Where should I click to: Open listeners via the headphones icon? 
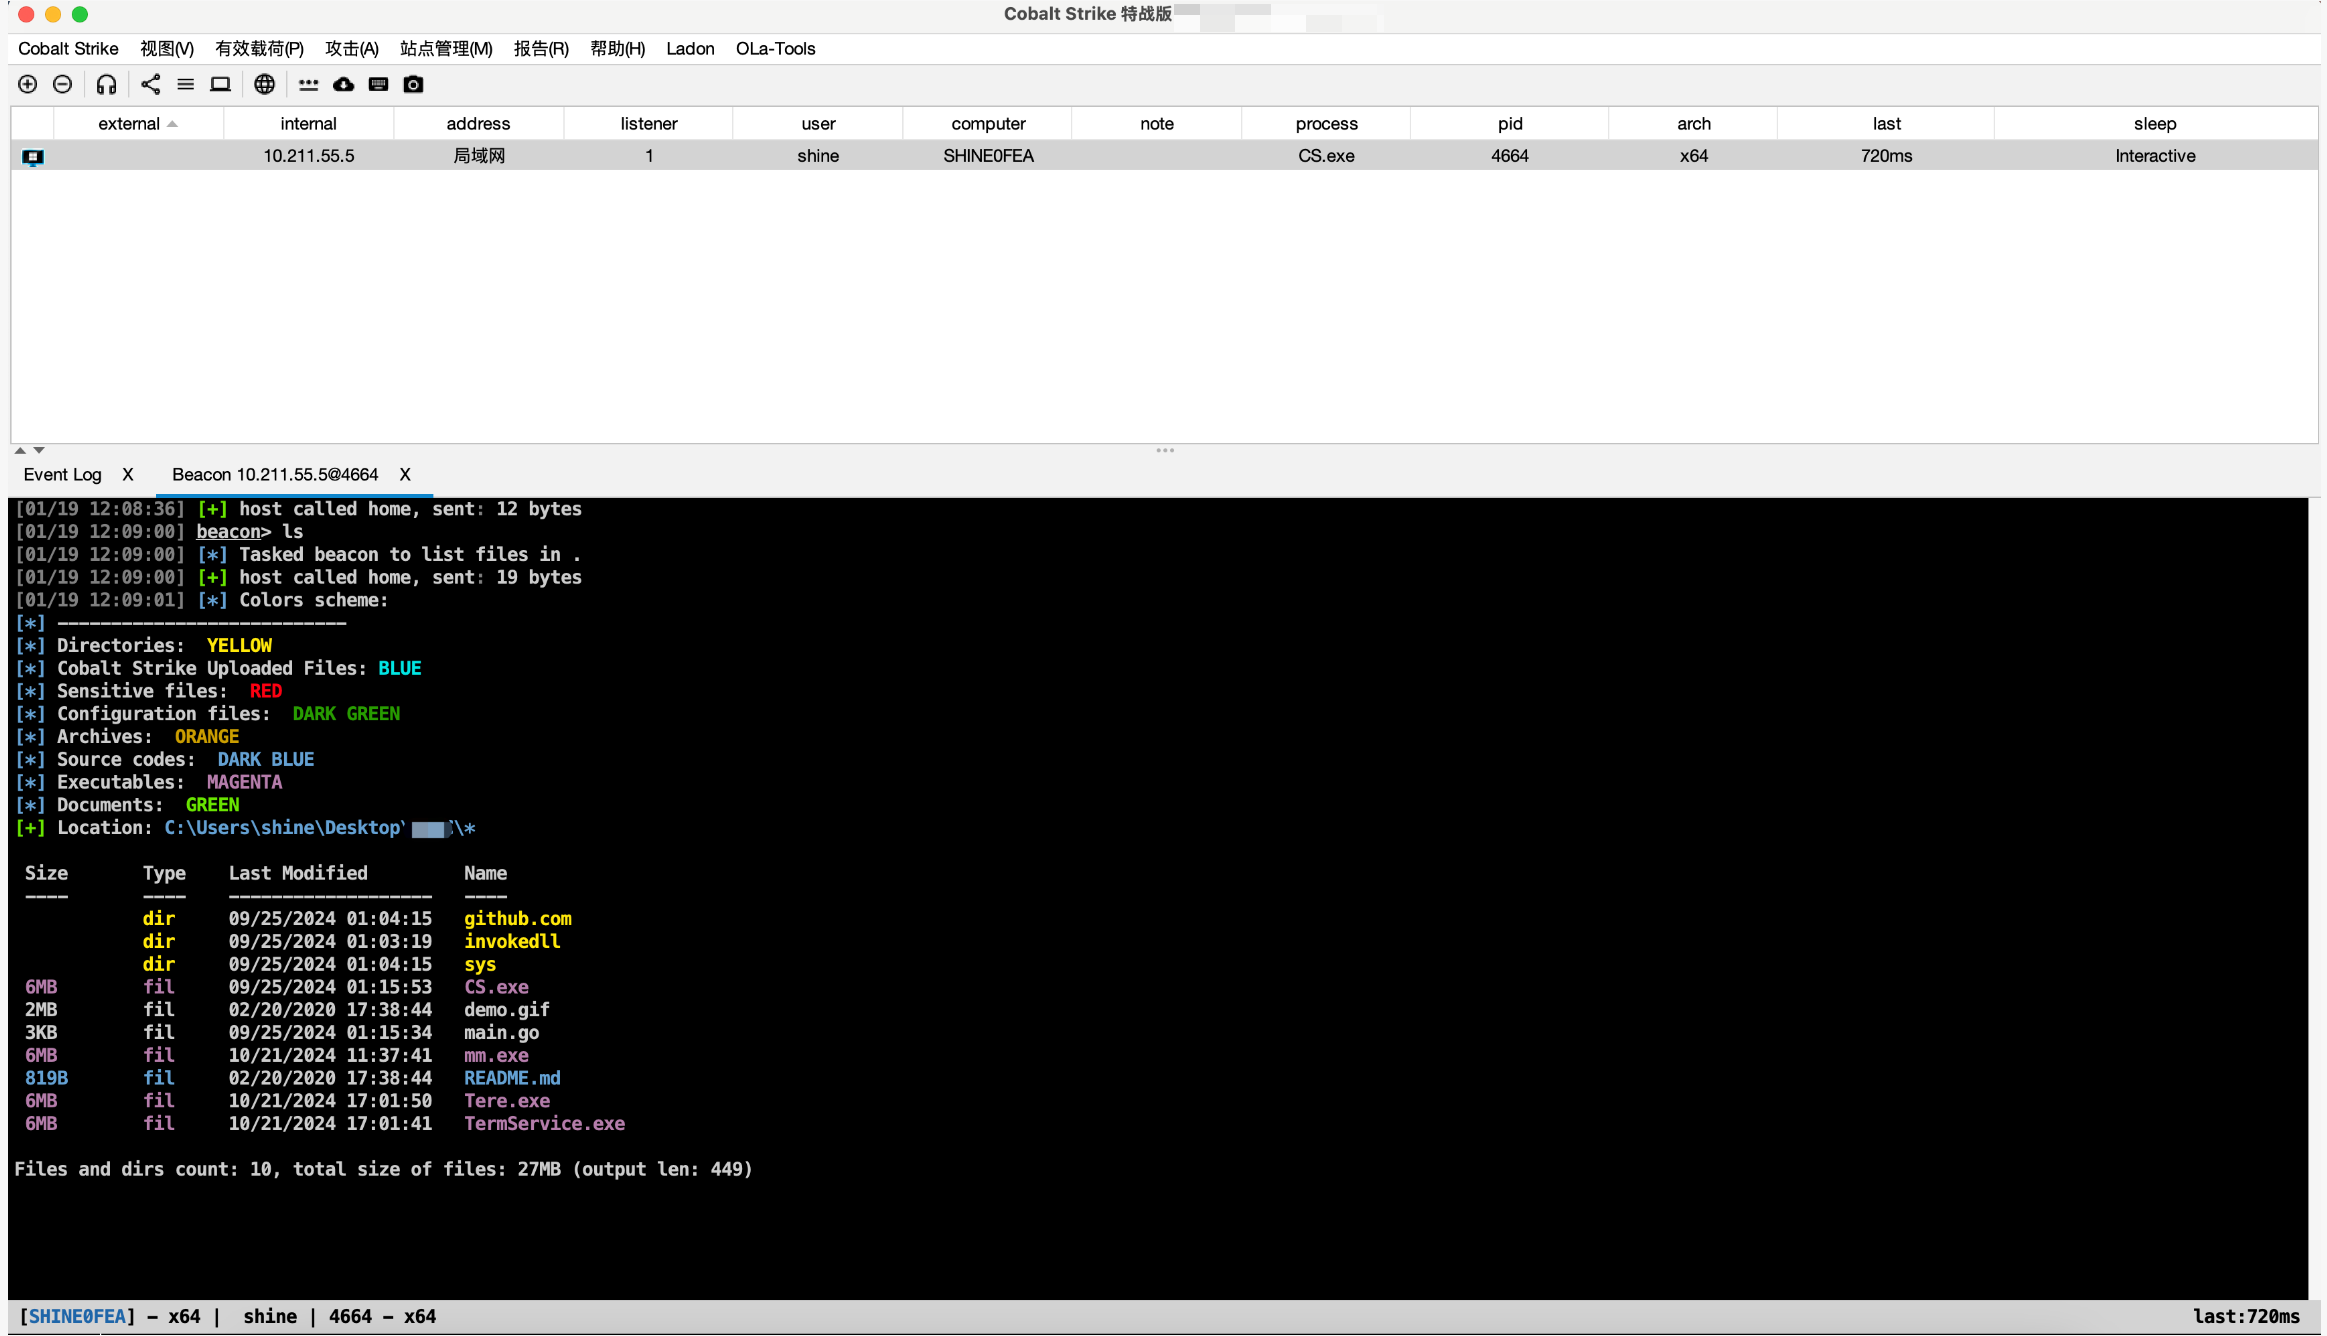point(106,85)
